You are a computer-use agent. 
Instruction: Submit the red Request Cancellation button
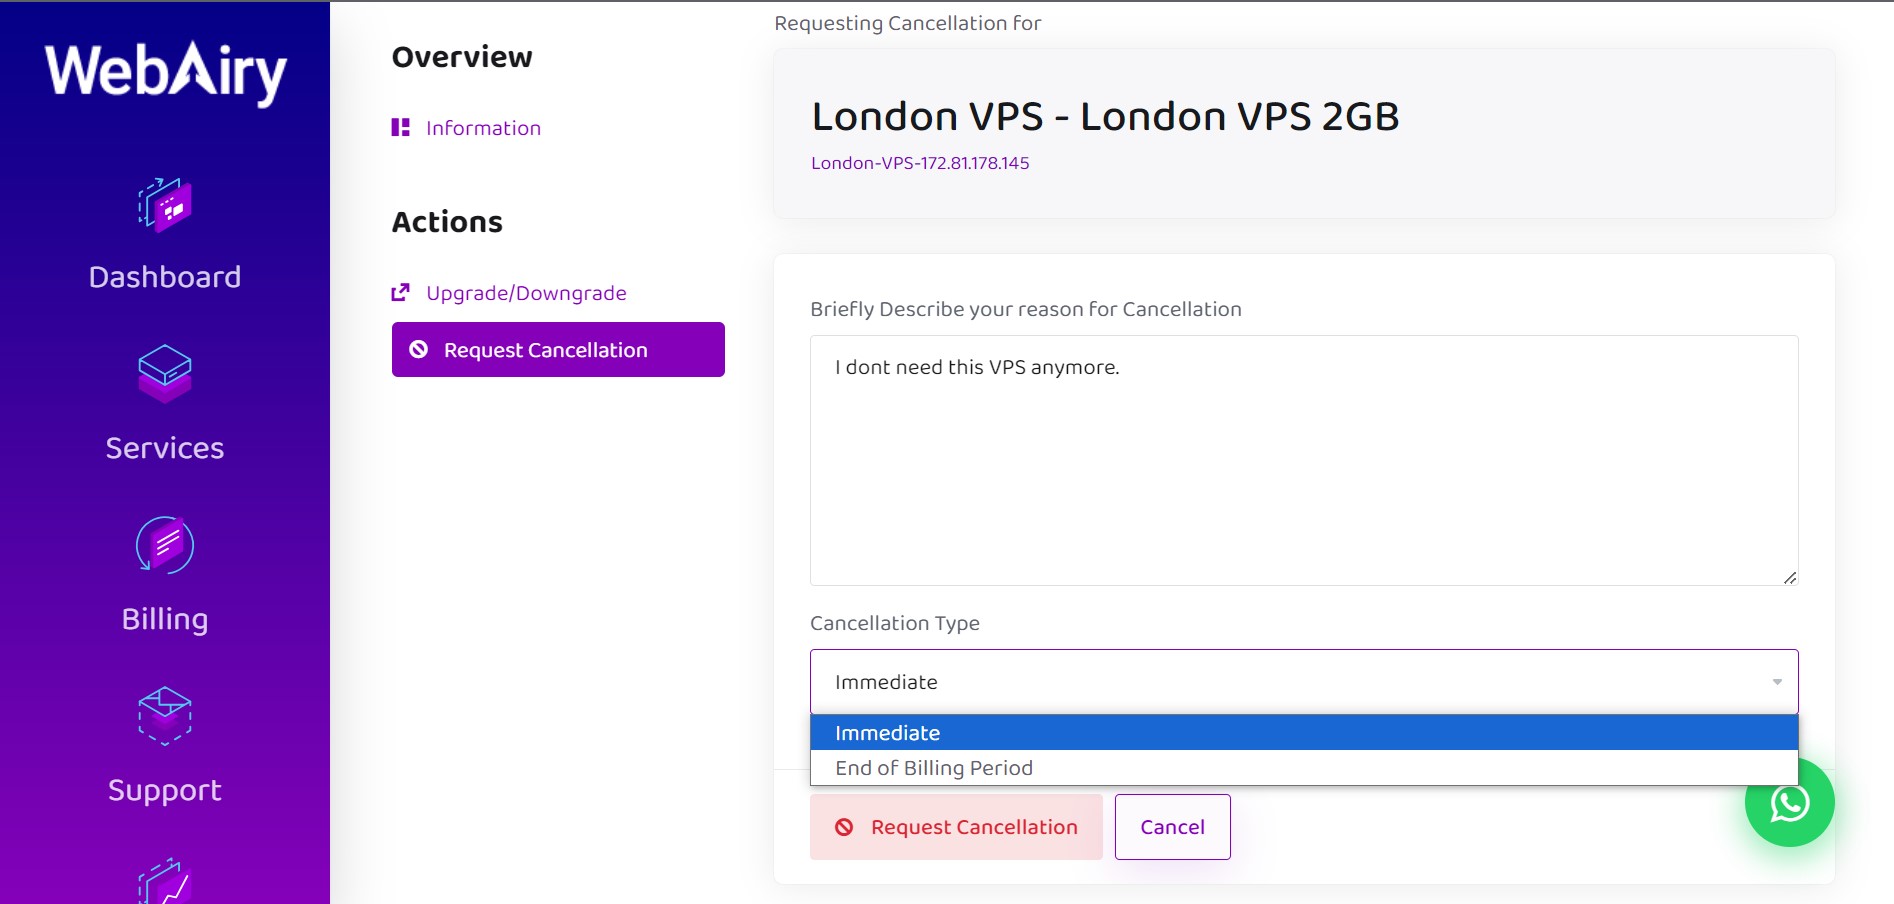(956, 827)
